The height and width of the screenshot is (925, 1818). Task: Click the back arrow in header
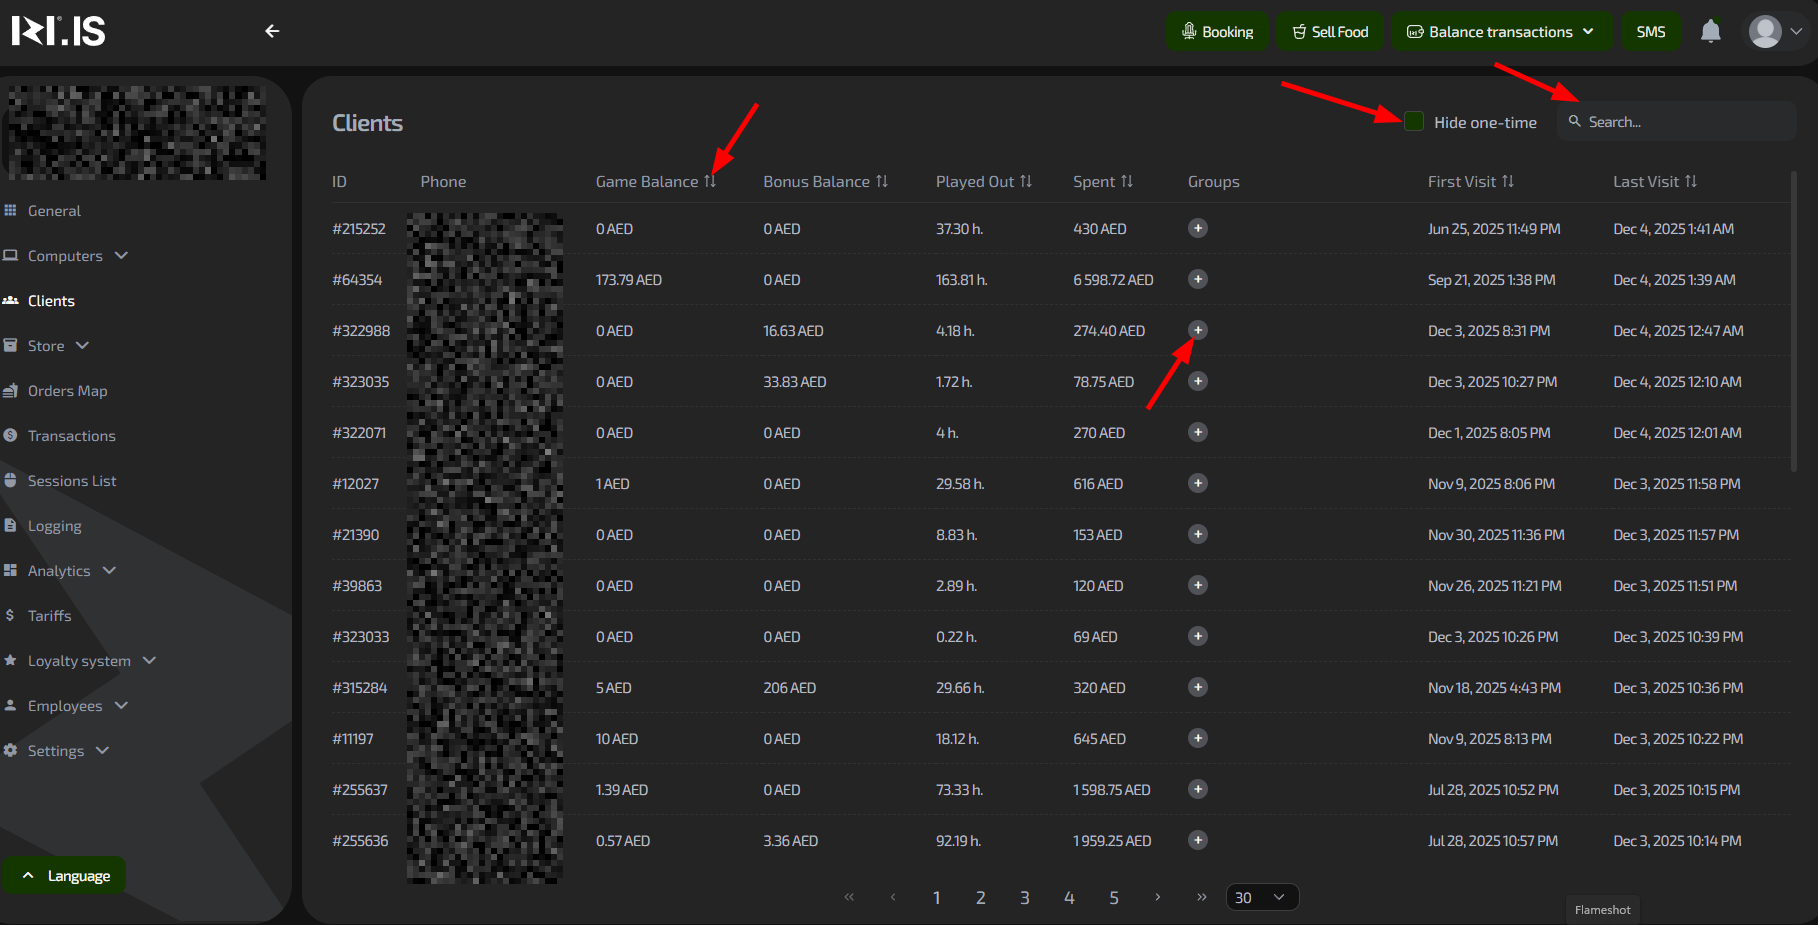tap(272, 31)
